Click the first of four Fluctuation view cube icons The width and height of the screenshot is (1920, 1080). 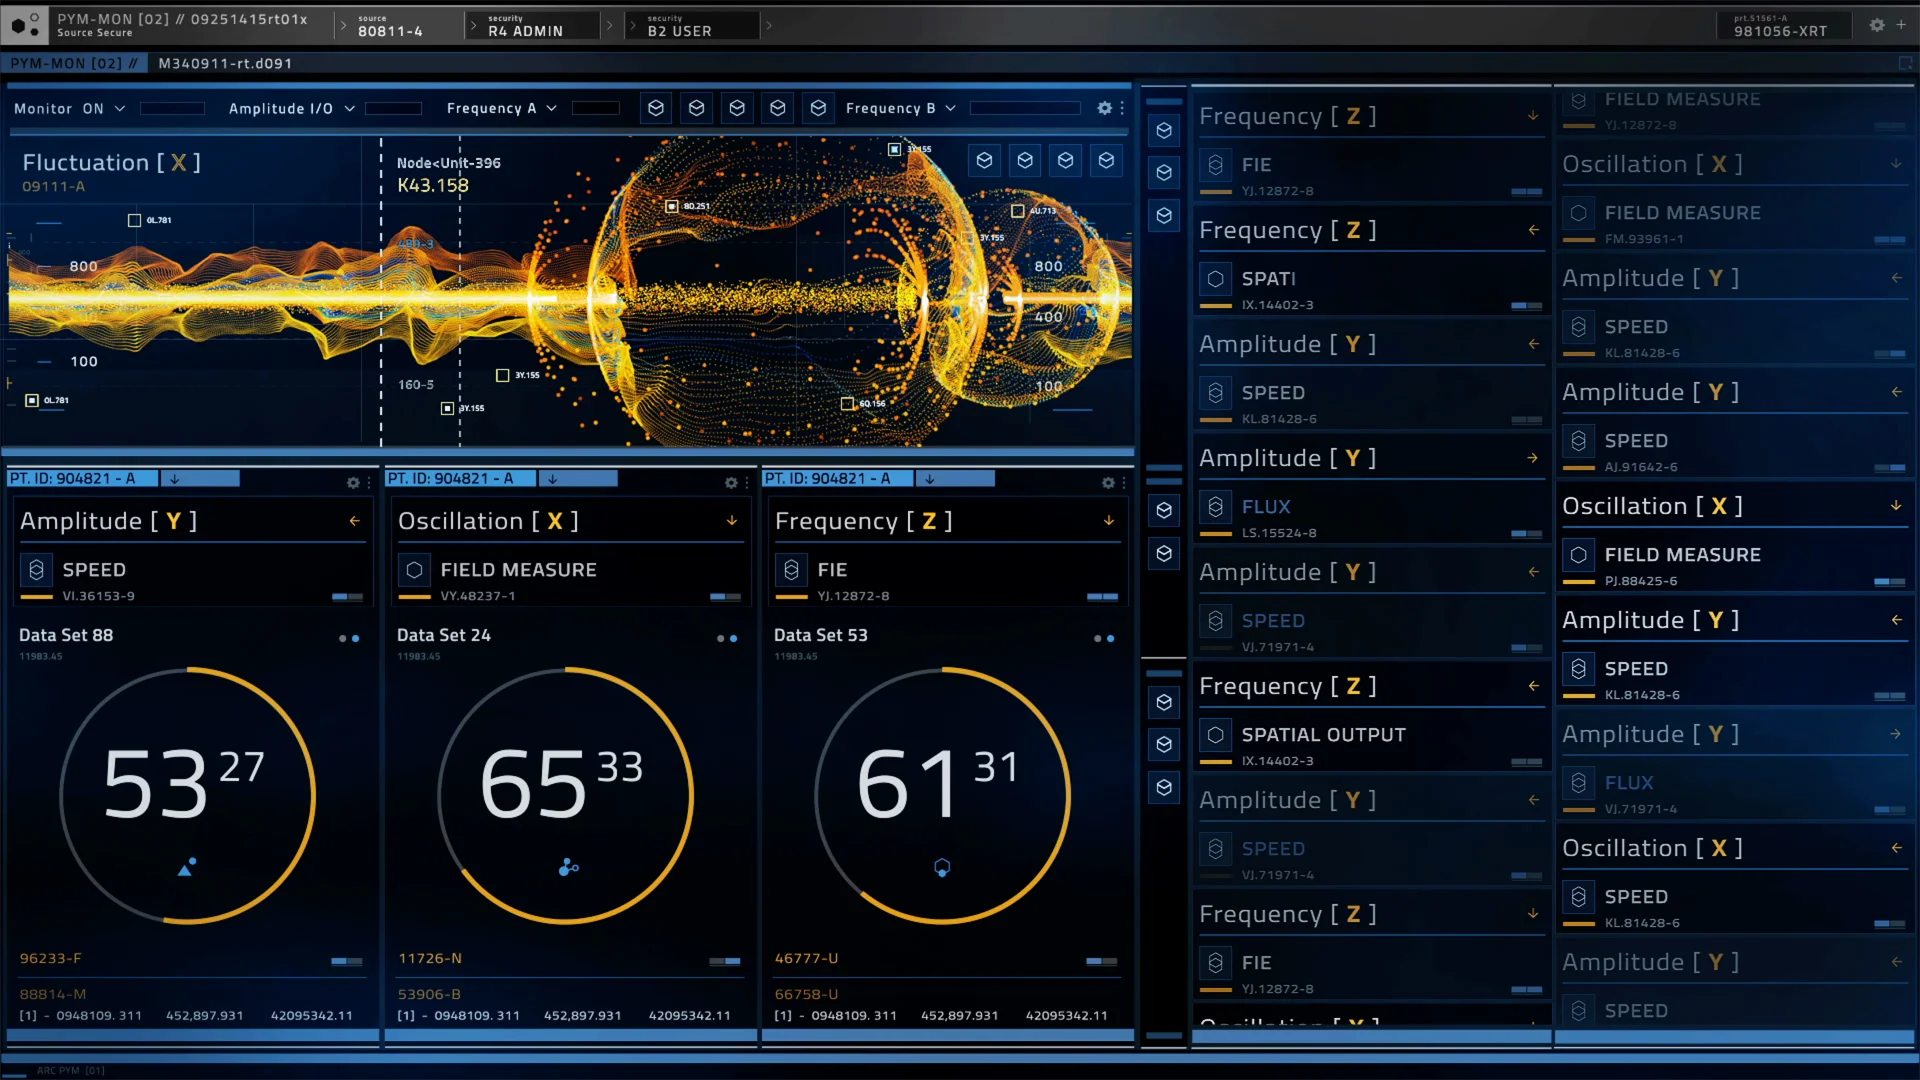[x=985, y=160]
